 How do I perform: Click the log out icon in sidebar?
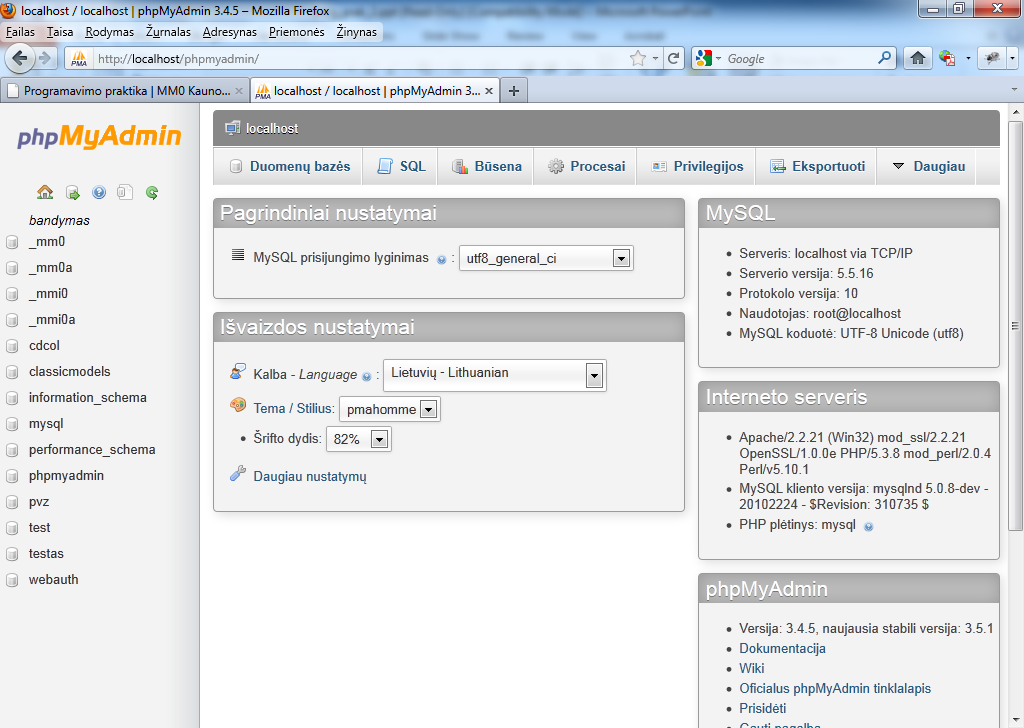point(72,193)
